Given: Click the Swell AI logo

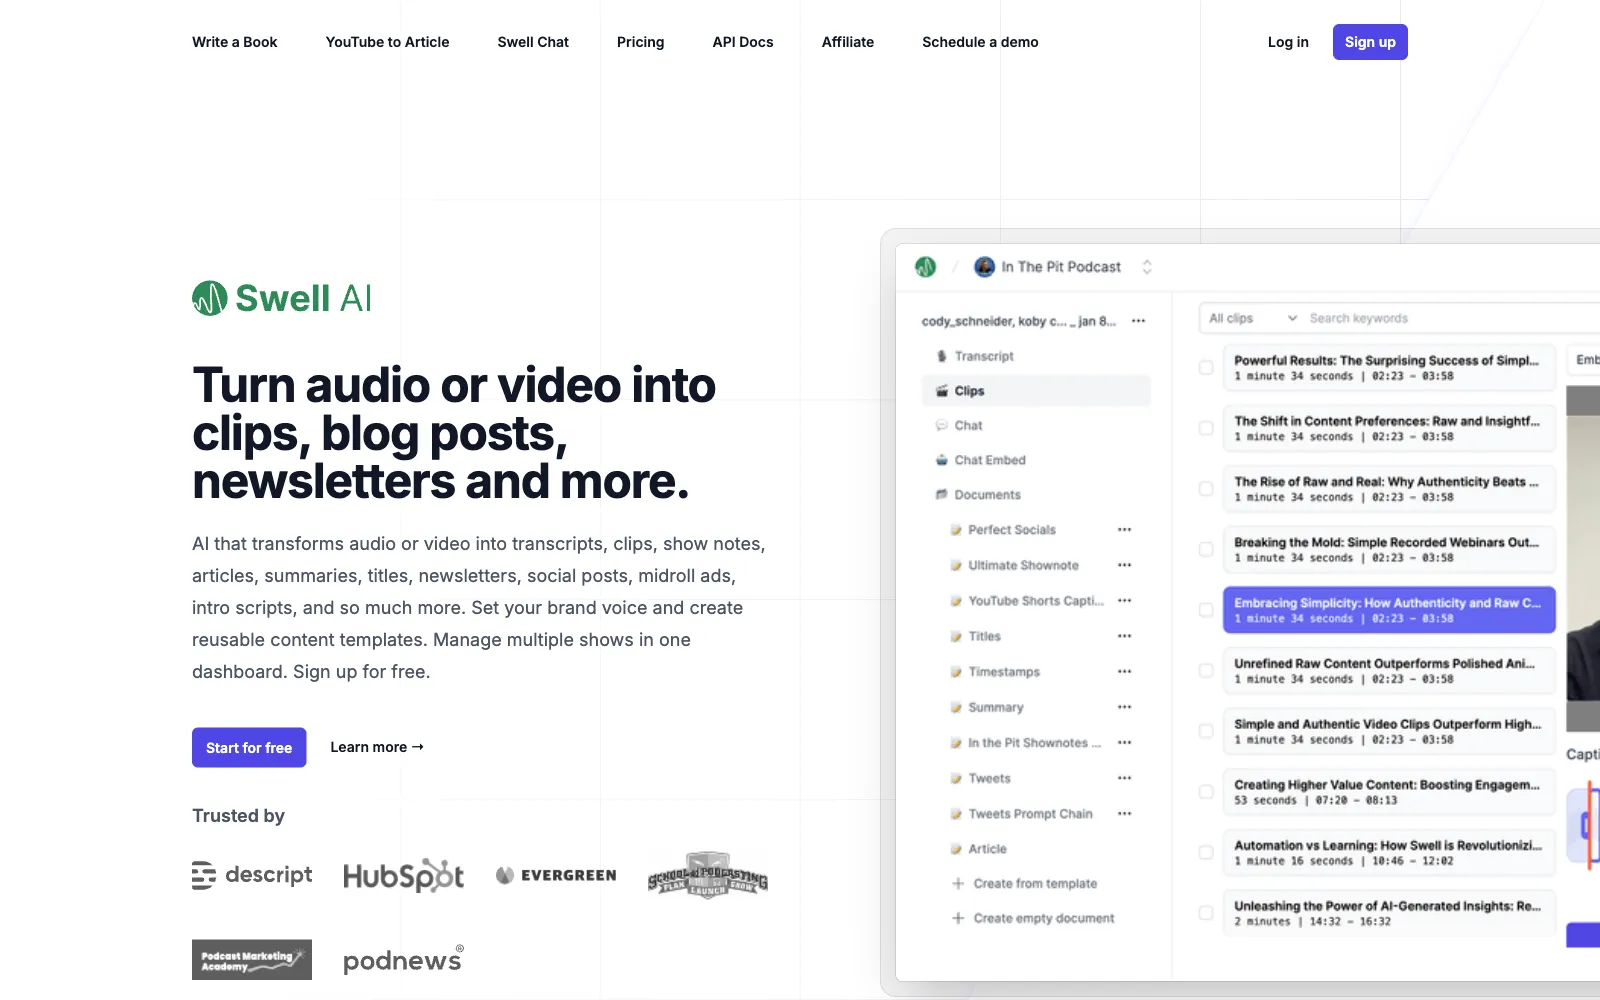Looking at the screenshot, I should (282, 298).
